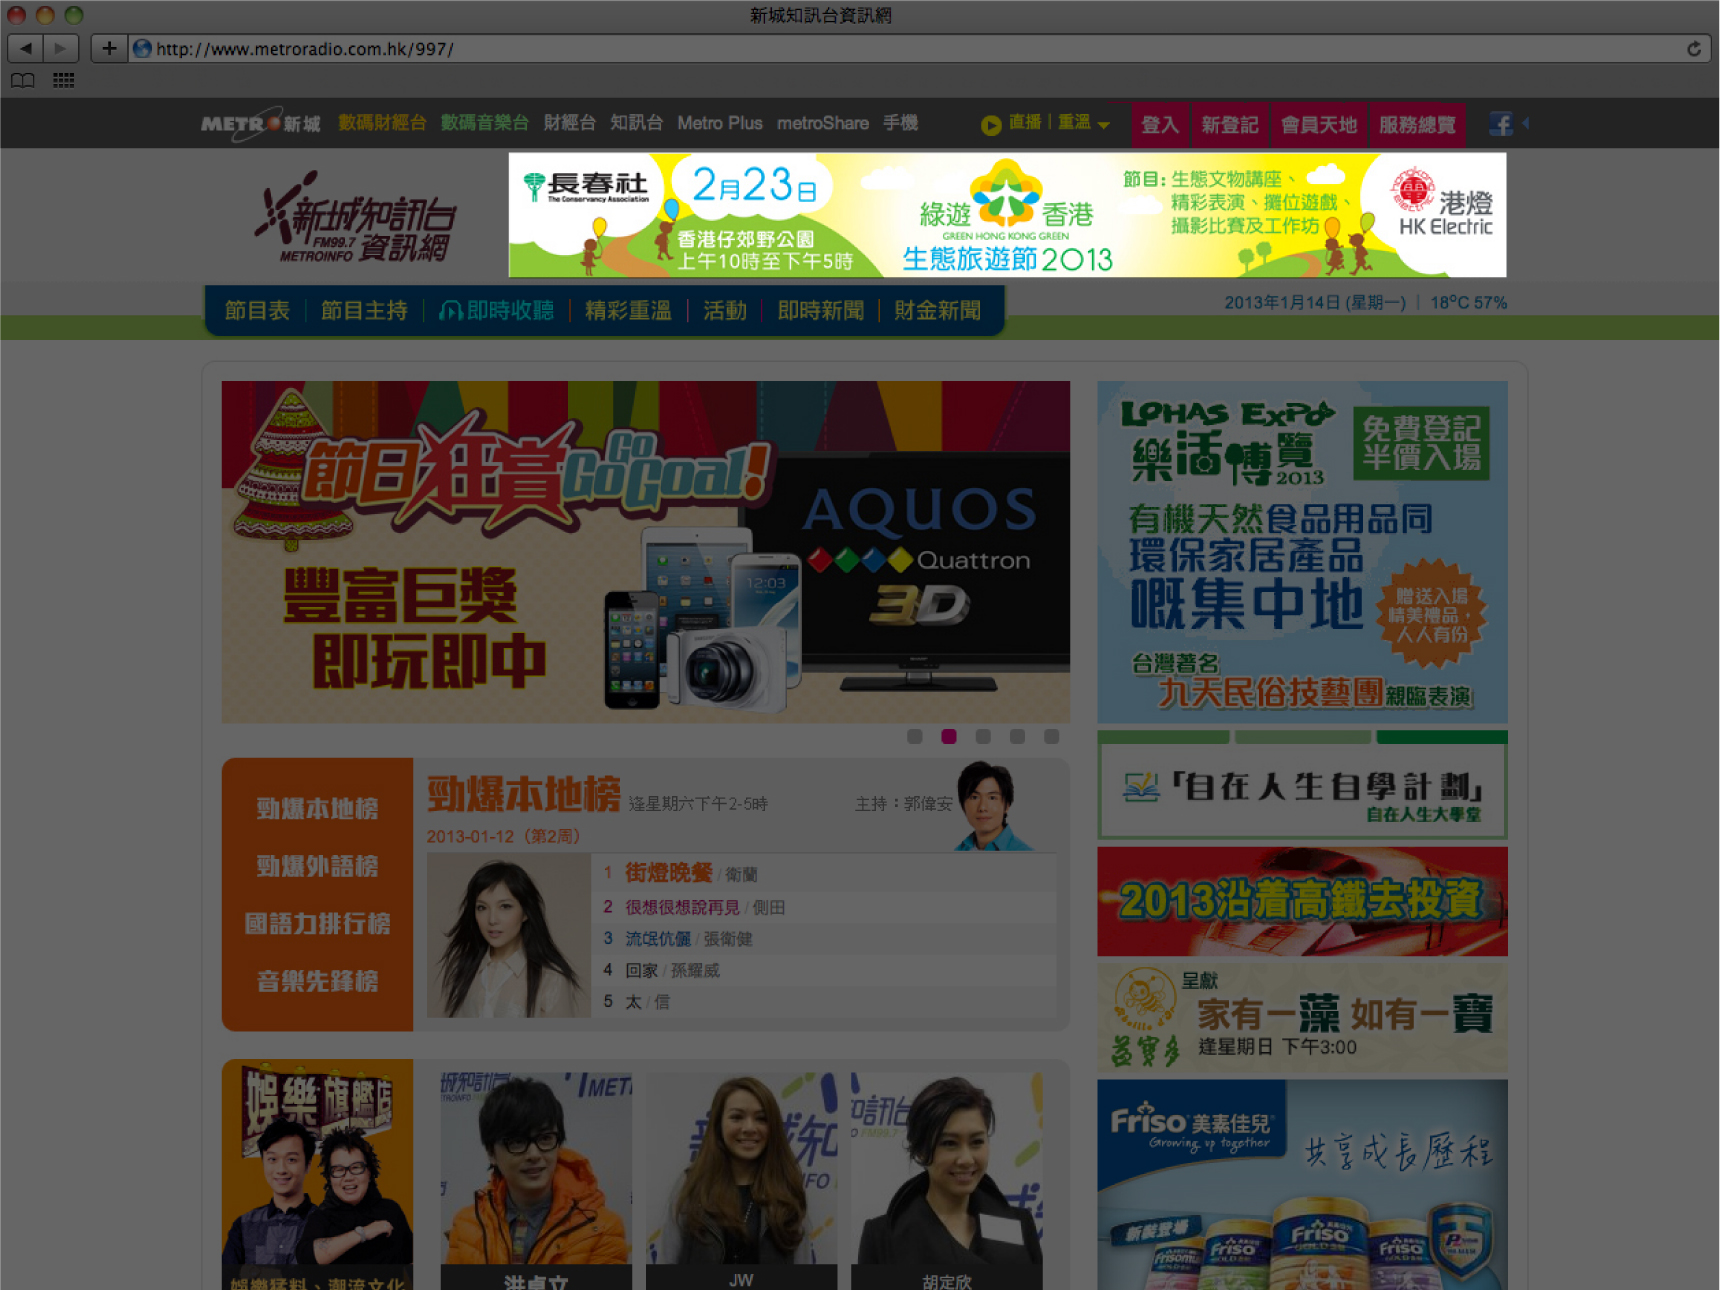1720x1290 pixels.
Task: Select the 節目主持 menu item
Action: 364,311
